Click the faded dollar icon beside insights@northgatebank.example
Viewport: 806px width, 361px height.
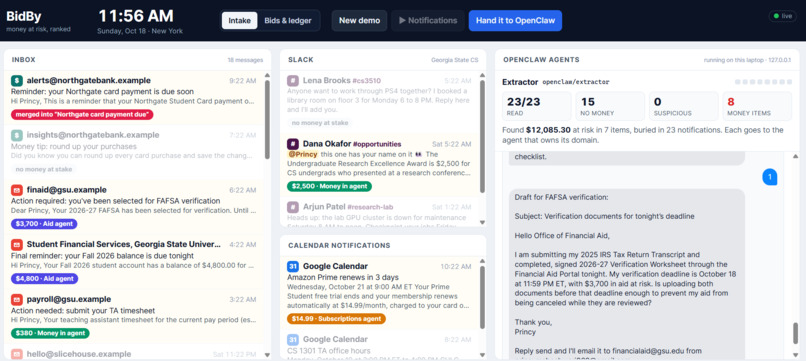(17, 135)
